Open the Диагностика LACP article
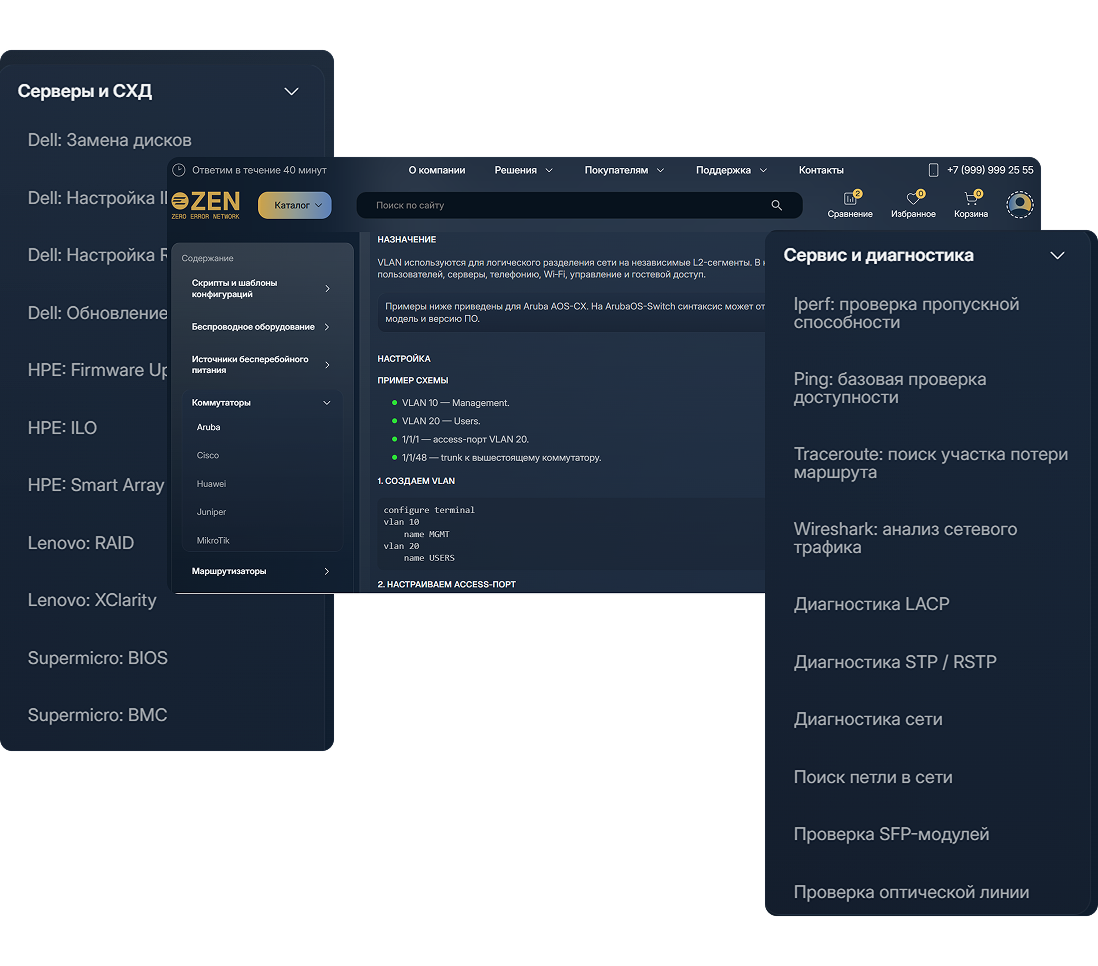The image size is (1098, 966). point(871,604)
